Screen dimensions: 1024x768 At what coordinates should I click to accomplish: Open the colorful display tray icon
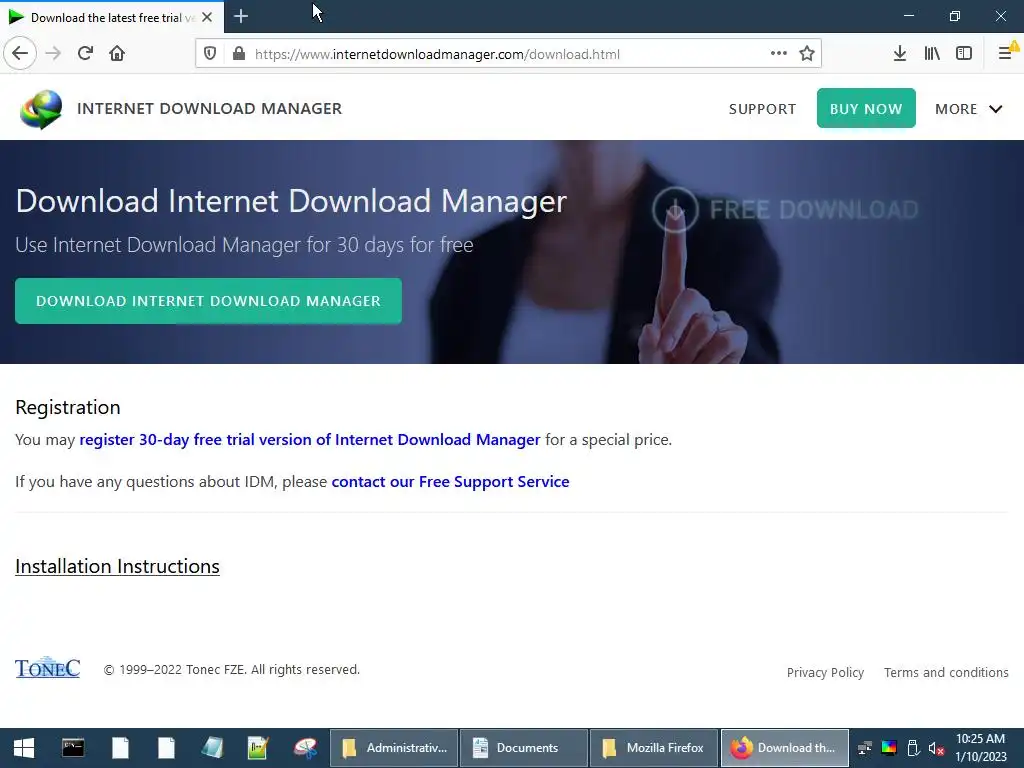889,748
